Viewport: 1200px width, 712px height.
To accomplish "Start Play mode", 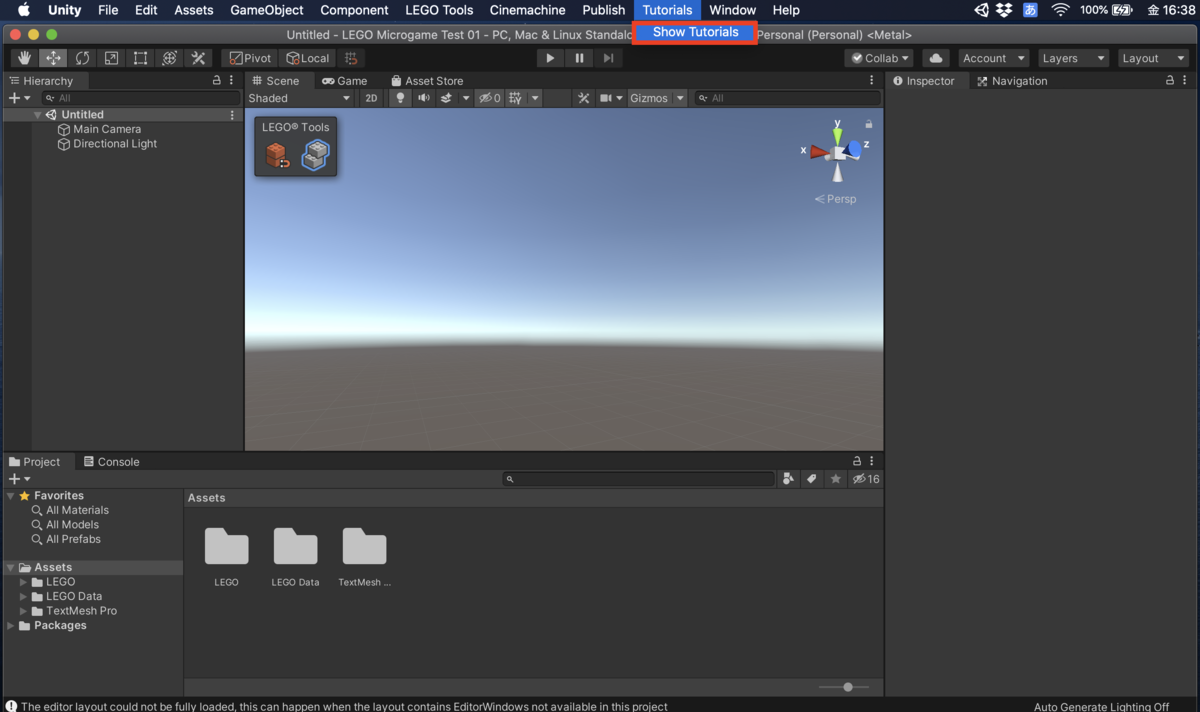I will [x=550, y=58].
